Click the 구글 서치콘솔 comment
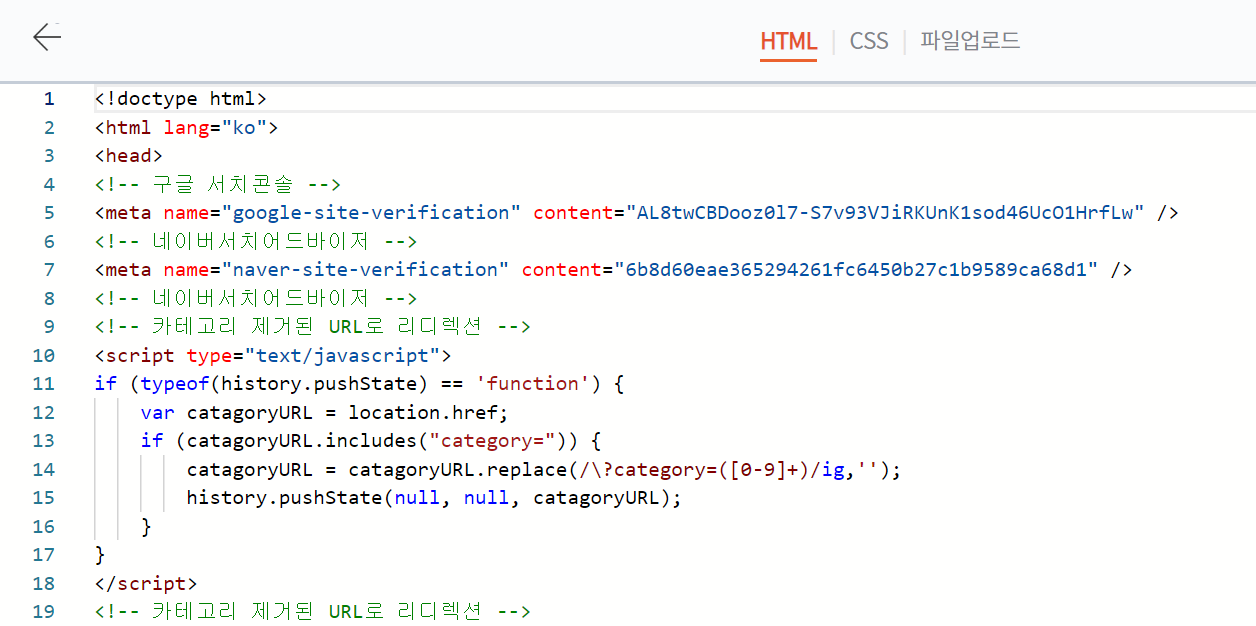Image resolution: width=1256 pixels, height=626 pixels. 218,185
